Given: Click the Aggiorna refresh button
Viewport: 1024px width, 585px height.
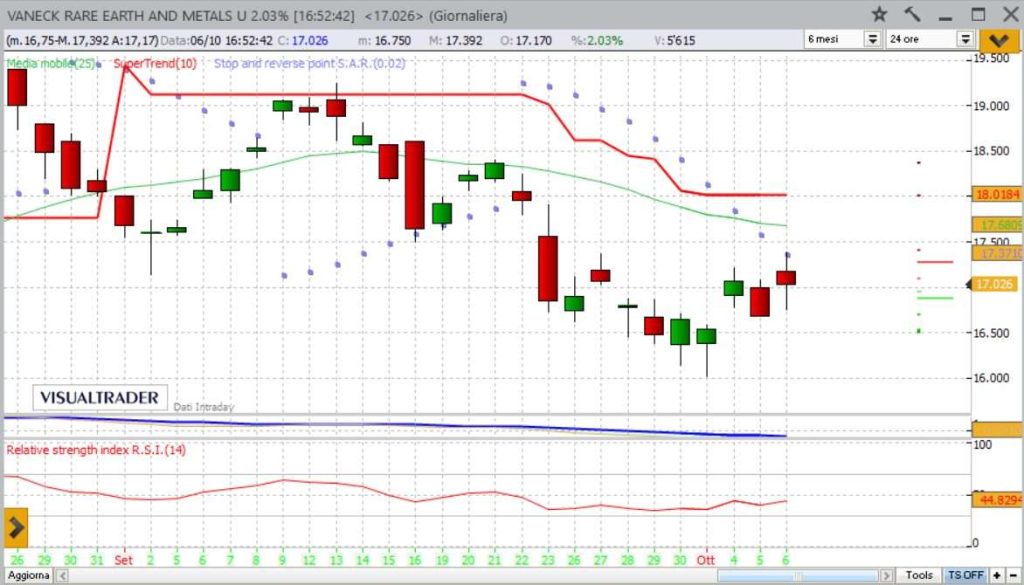Looking at the screenshot, I should (x=29, y=575).
